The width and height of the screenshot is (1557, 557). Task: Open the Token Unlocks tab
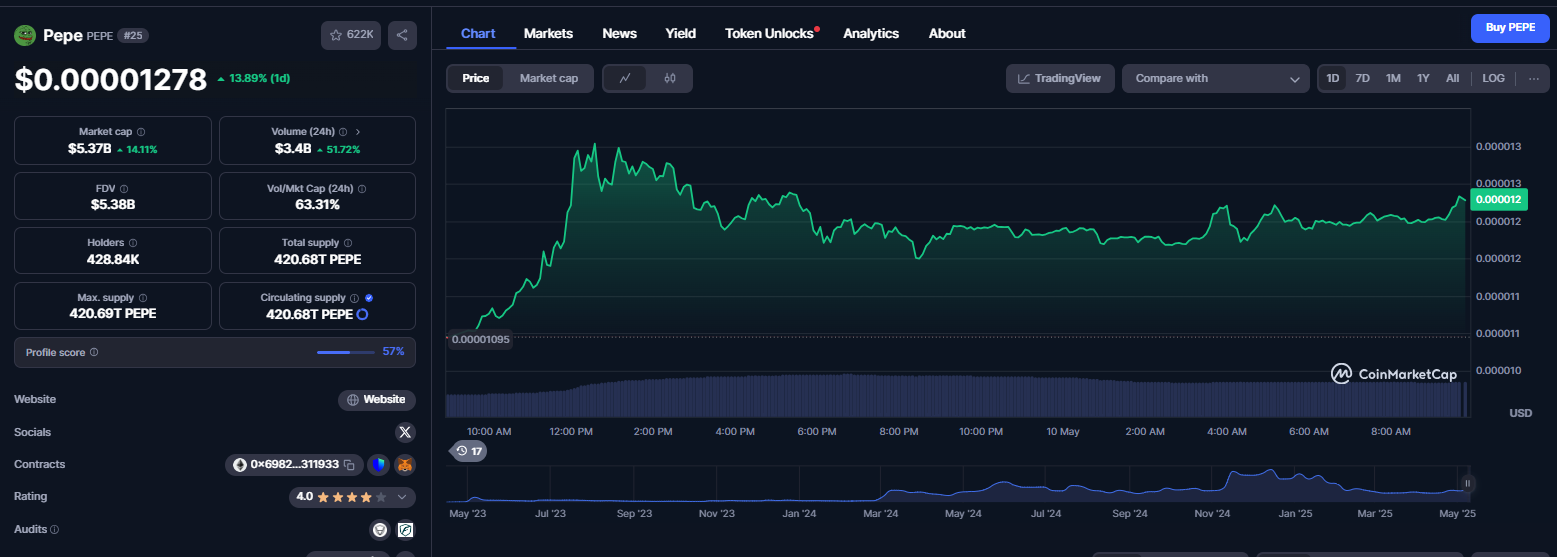[770, 33]
